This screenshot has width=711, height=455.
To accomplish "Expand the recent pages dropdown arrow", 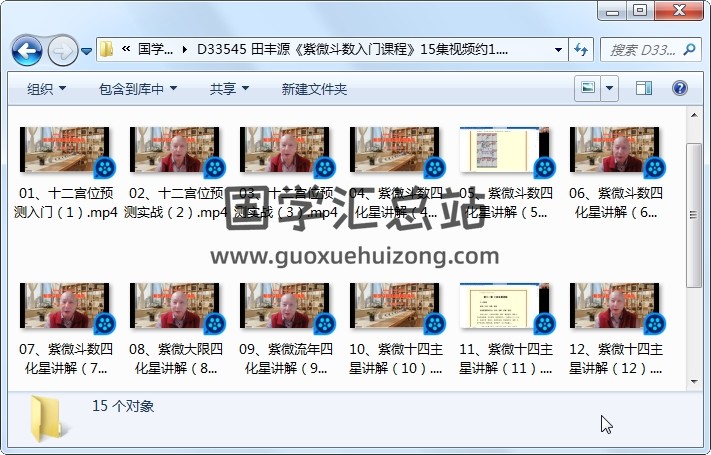I will click(x=87, y=50).
